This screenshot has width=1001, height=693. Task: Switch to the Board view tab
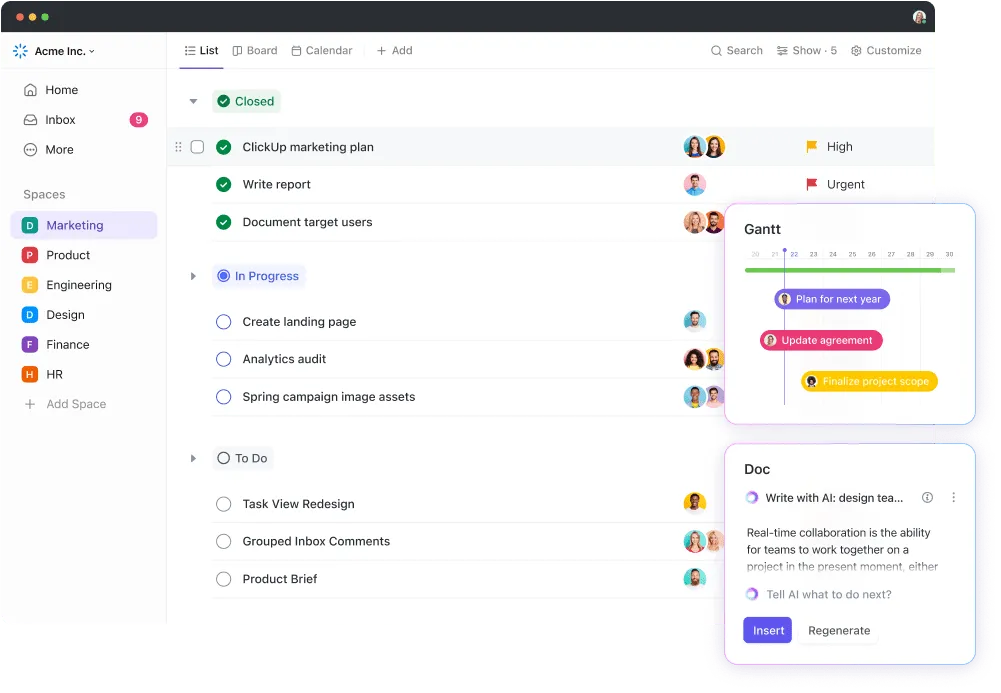[x=255, y=50]
